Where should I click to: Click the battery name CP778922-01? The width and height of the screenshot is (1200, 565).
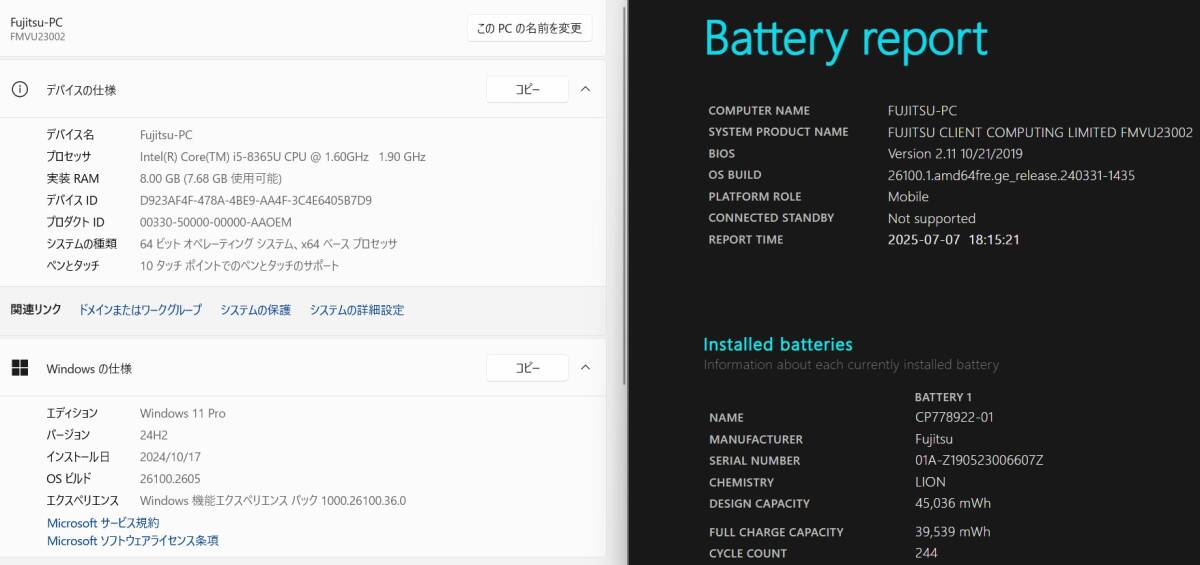click(x=954, y=418)
